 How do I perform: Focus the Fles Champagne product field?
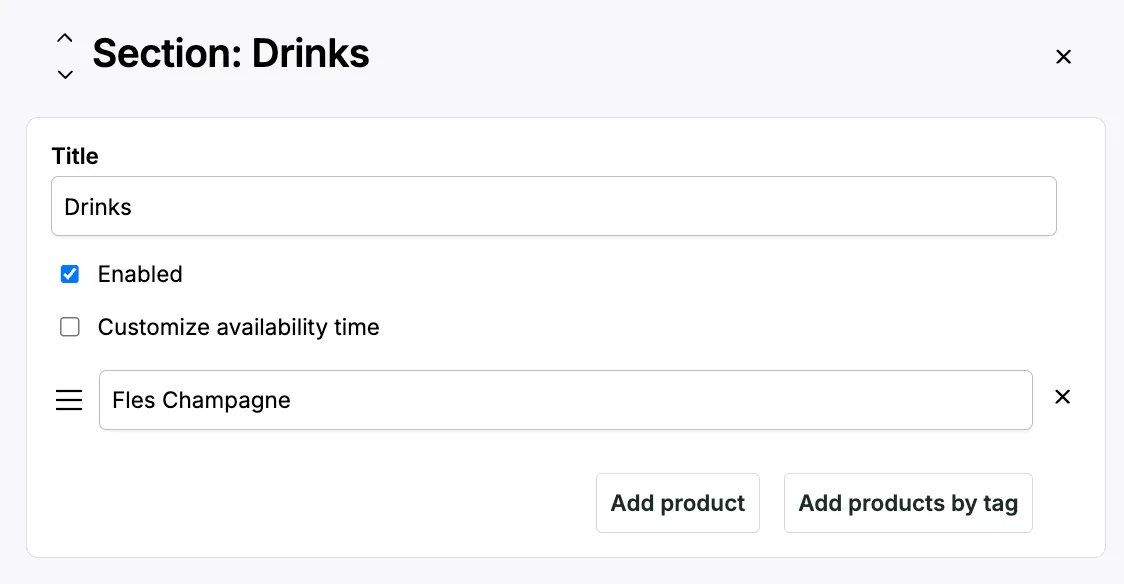click(565, 400)
